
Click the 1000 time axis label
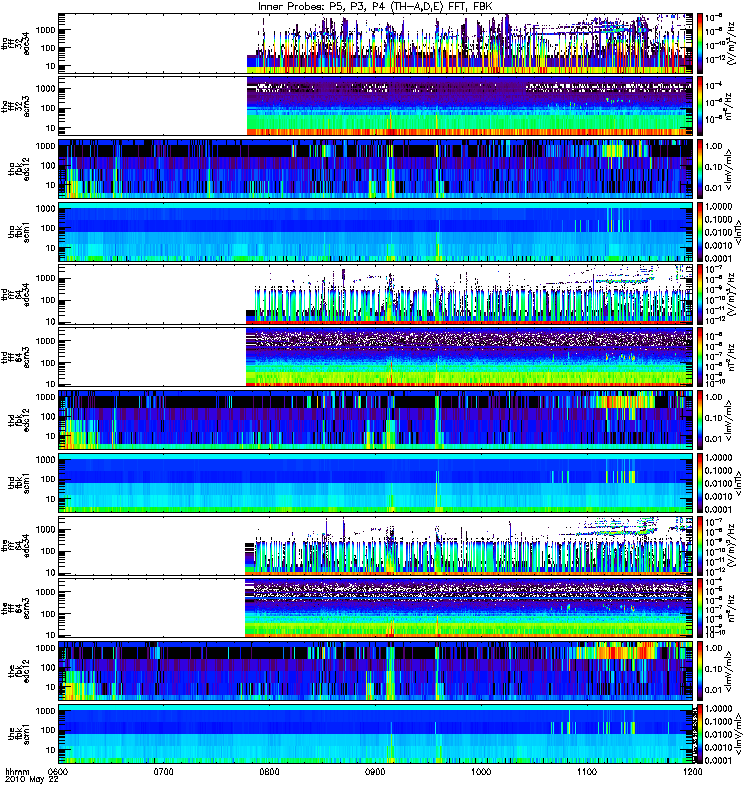(x=481, y=771)
